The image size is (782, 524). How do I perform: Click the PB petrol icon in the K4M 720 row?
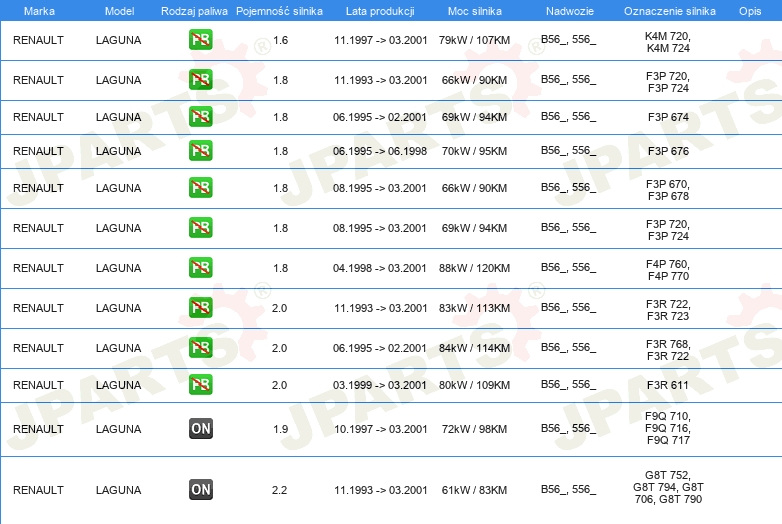point(201,40)
